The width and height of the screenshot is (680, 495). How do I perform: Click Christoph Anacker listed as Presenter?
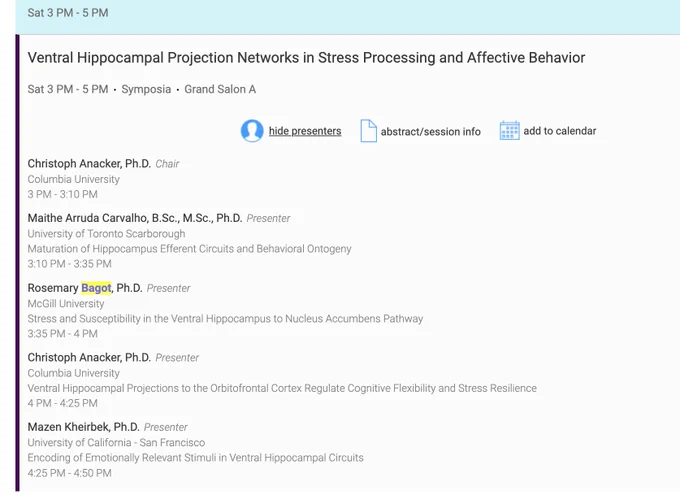coord(89,357)
